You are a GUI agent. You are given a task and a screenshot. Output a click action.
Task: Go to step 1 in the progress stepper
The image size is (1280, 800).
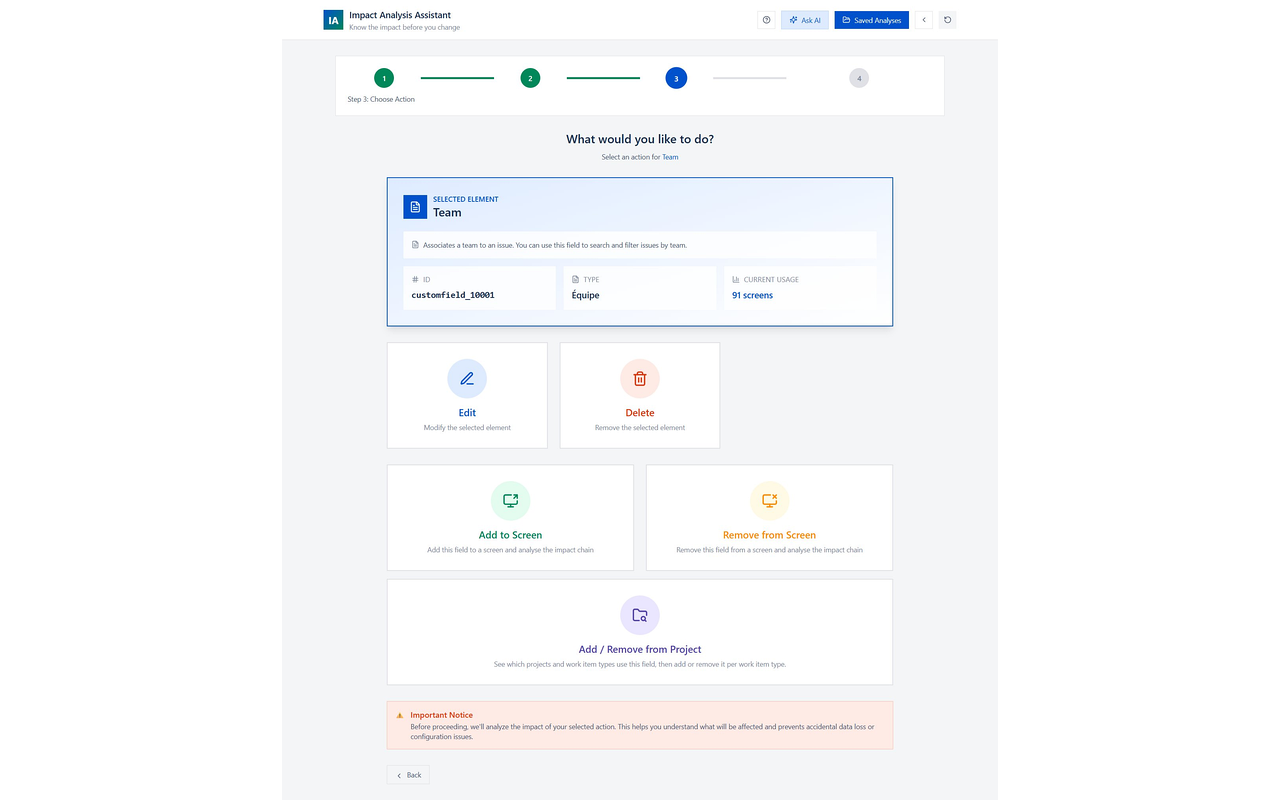(x=384, y=78)
